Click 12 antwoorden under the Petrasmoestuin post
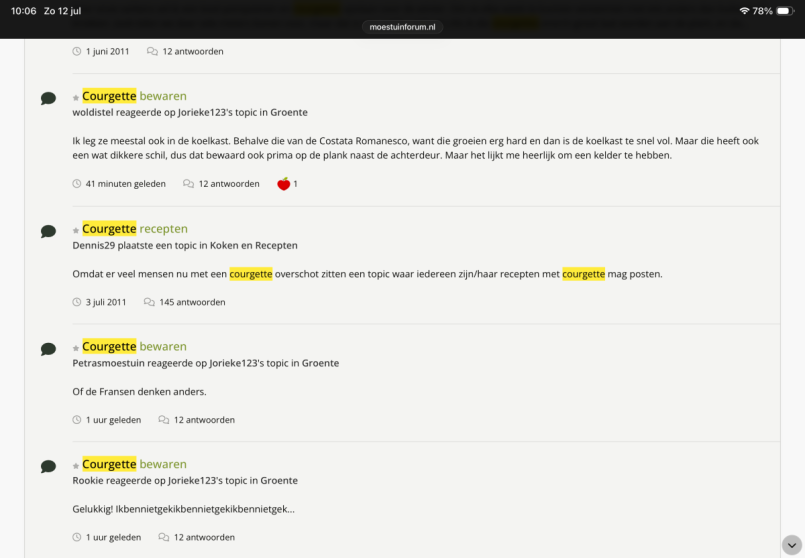 tap(204, 420)
